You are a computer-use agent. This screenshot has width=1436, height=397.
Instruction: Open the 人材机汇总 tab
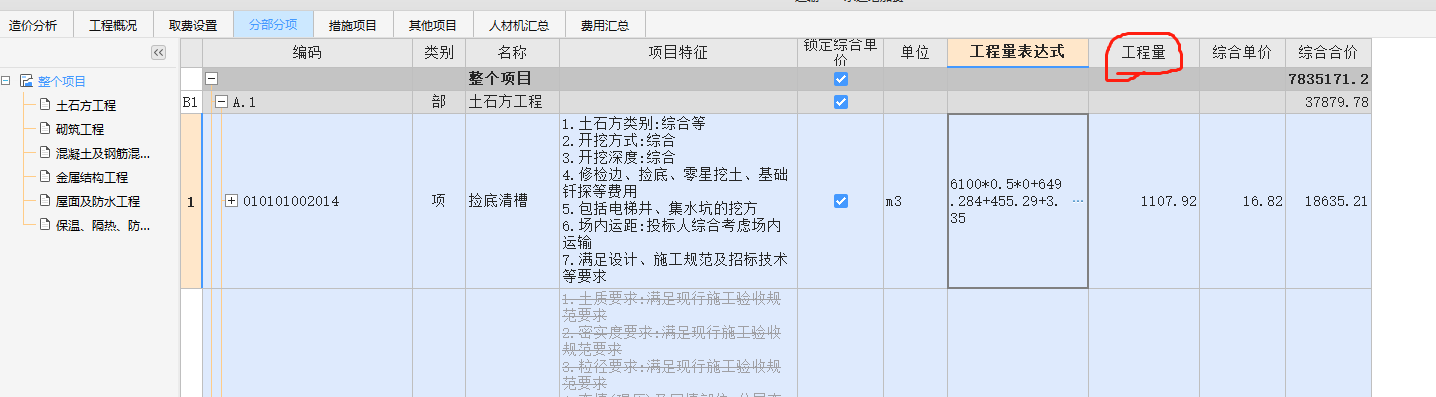518,25
